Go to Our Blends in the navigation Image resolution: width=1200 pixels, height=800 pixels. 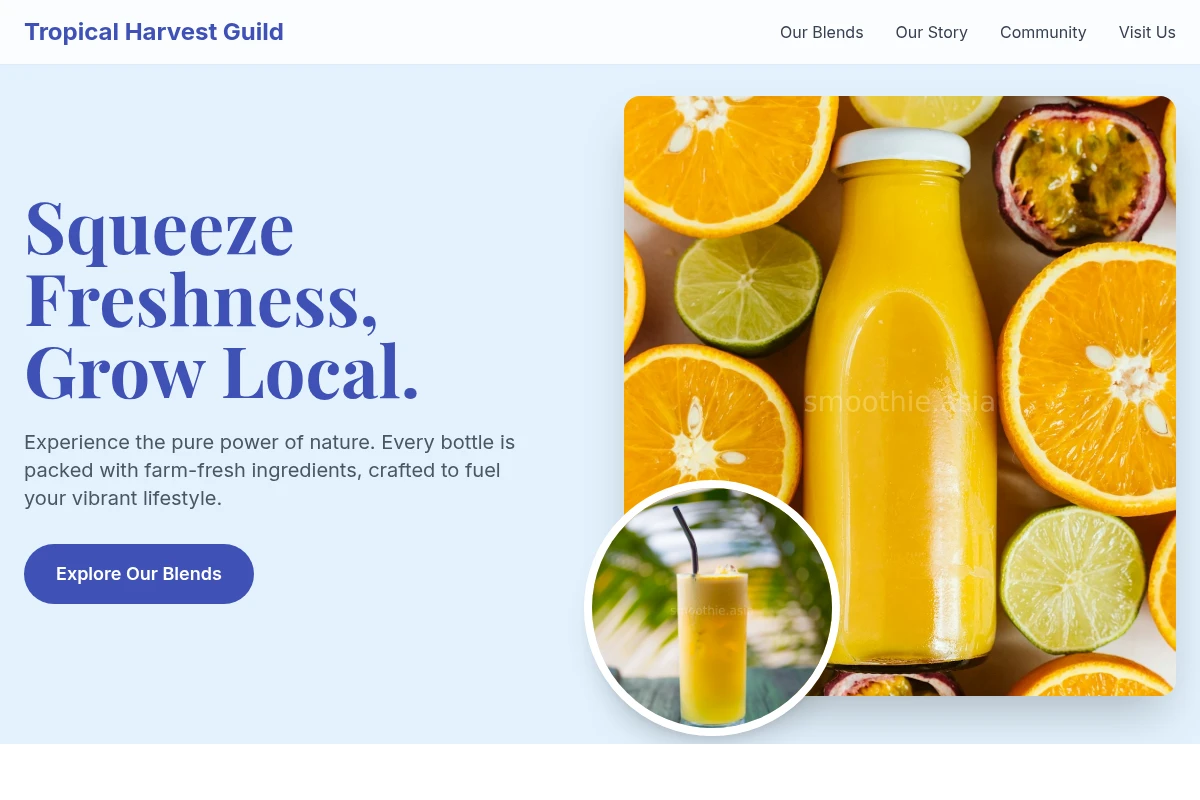click(x=821, y=32)
